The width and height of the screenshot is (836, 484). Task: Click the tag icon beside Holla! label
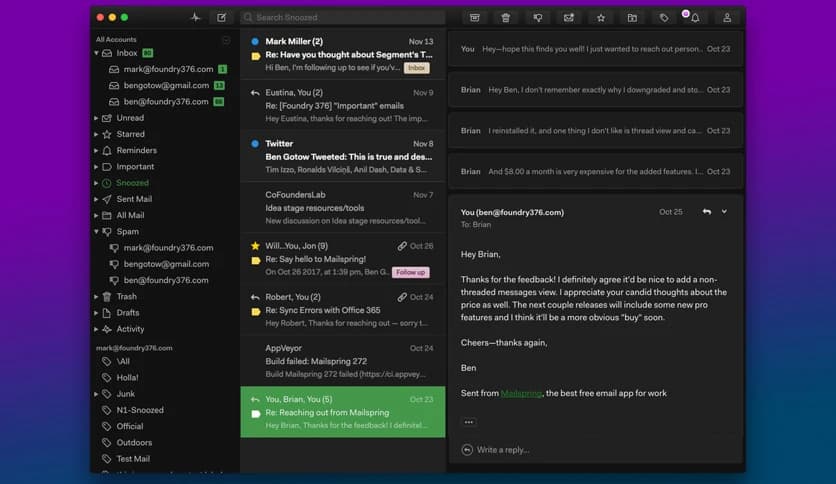point(107,377)
